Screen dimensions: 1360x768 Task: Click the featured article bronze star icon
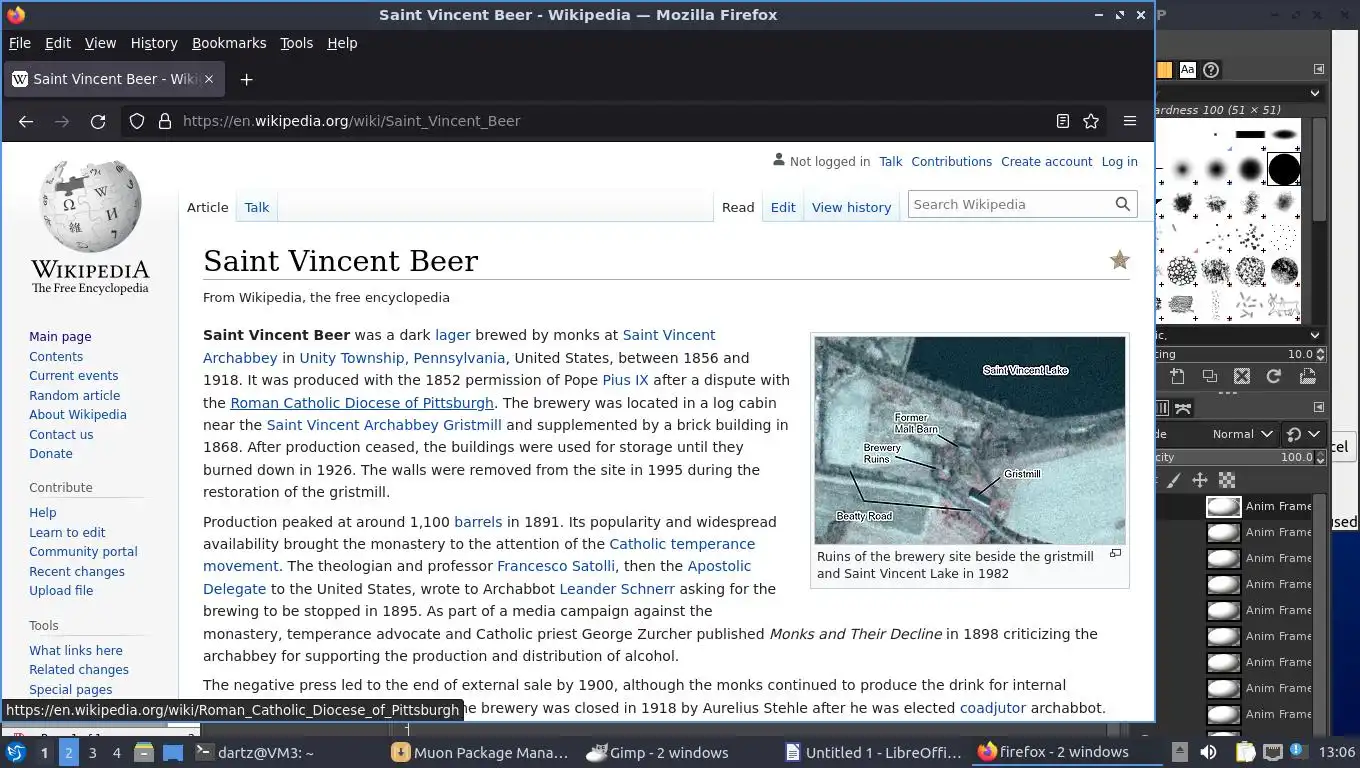[1119, 260]
